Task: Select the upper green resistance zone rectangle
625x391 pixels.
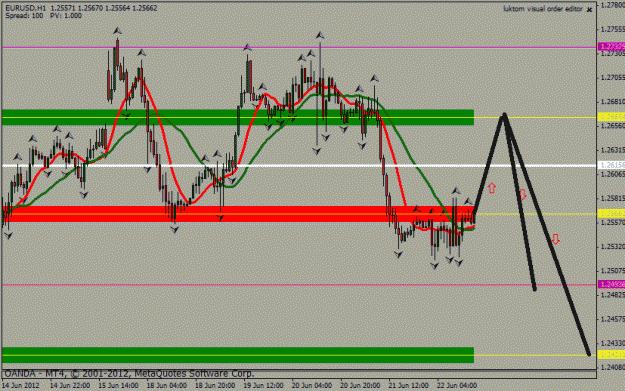Action: pyautogui.click(x=238, y=117)
